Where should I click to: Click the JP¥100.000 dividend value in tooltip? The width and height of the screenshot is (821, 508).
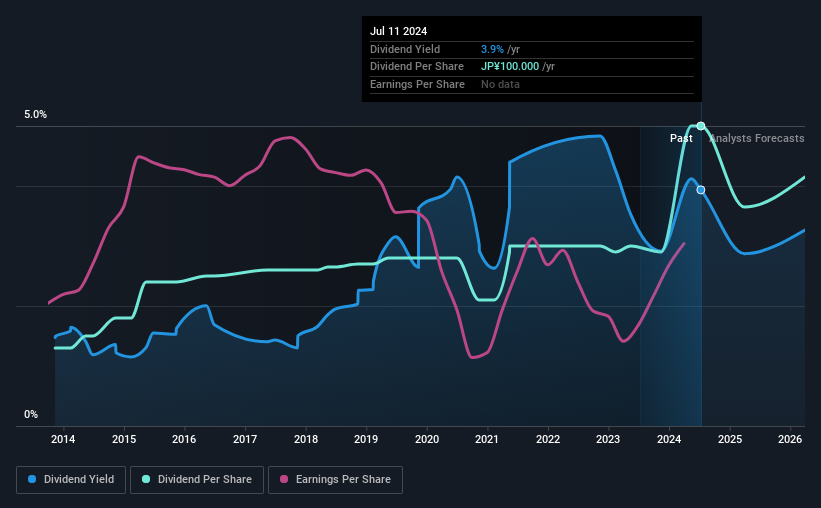(x=510, y=67)
